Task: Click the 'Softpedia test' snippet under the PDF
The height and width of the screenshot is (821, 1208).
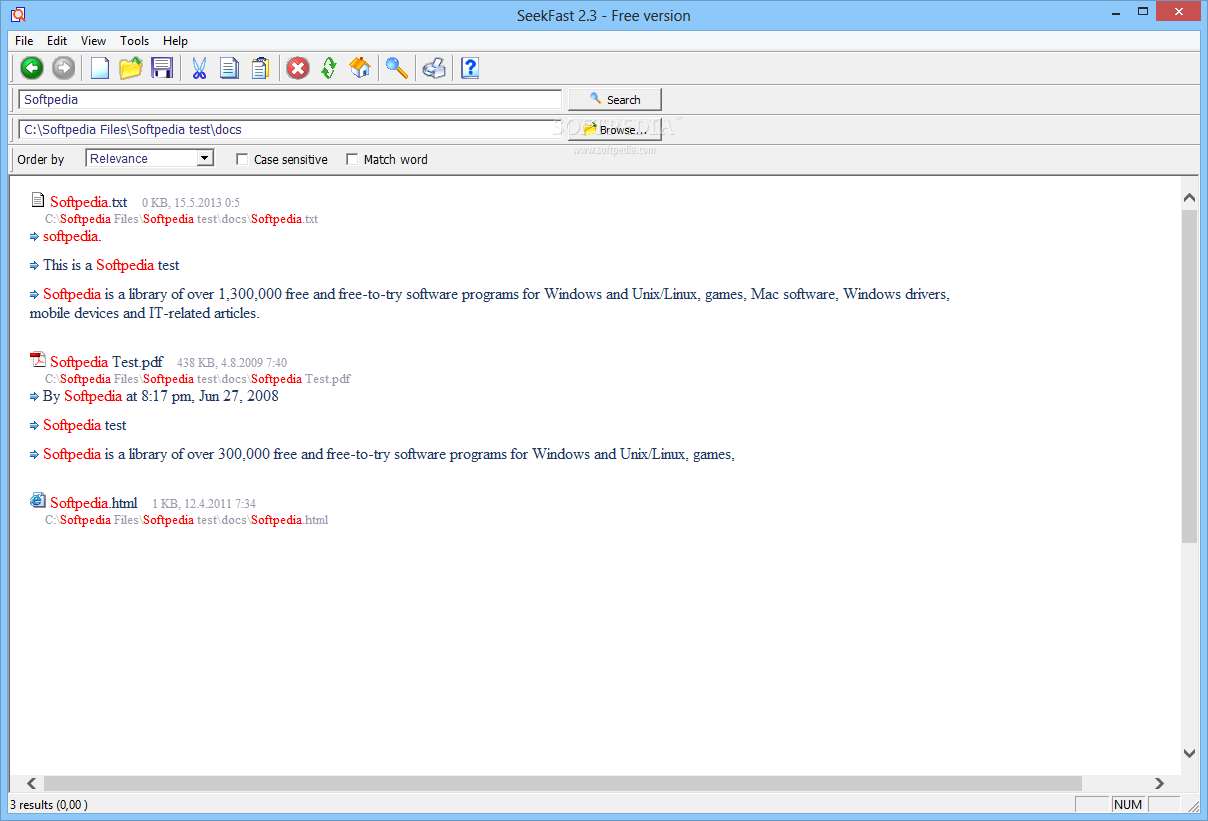Action: tap(84, 425)
